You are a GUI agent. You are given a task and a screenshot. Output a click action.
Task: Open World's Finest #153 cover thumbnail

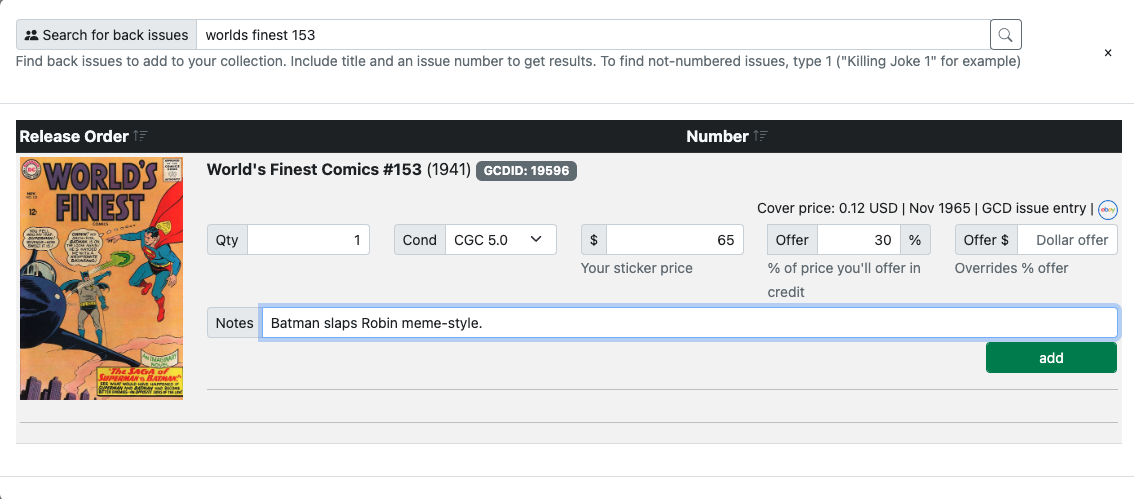(x=101, y=278)
